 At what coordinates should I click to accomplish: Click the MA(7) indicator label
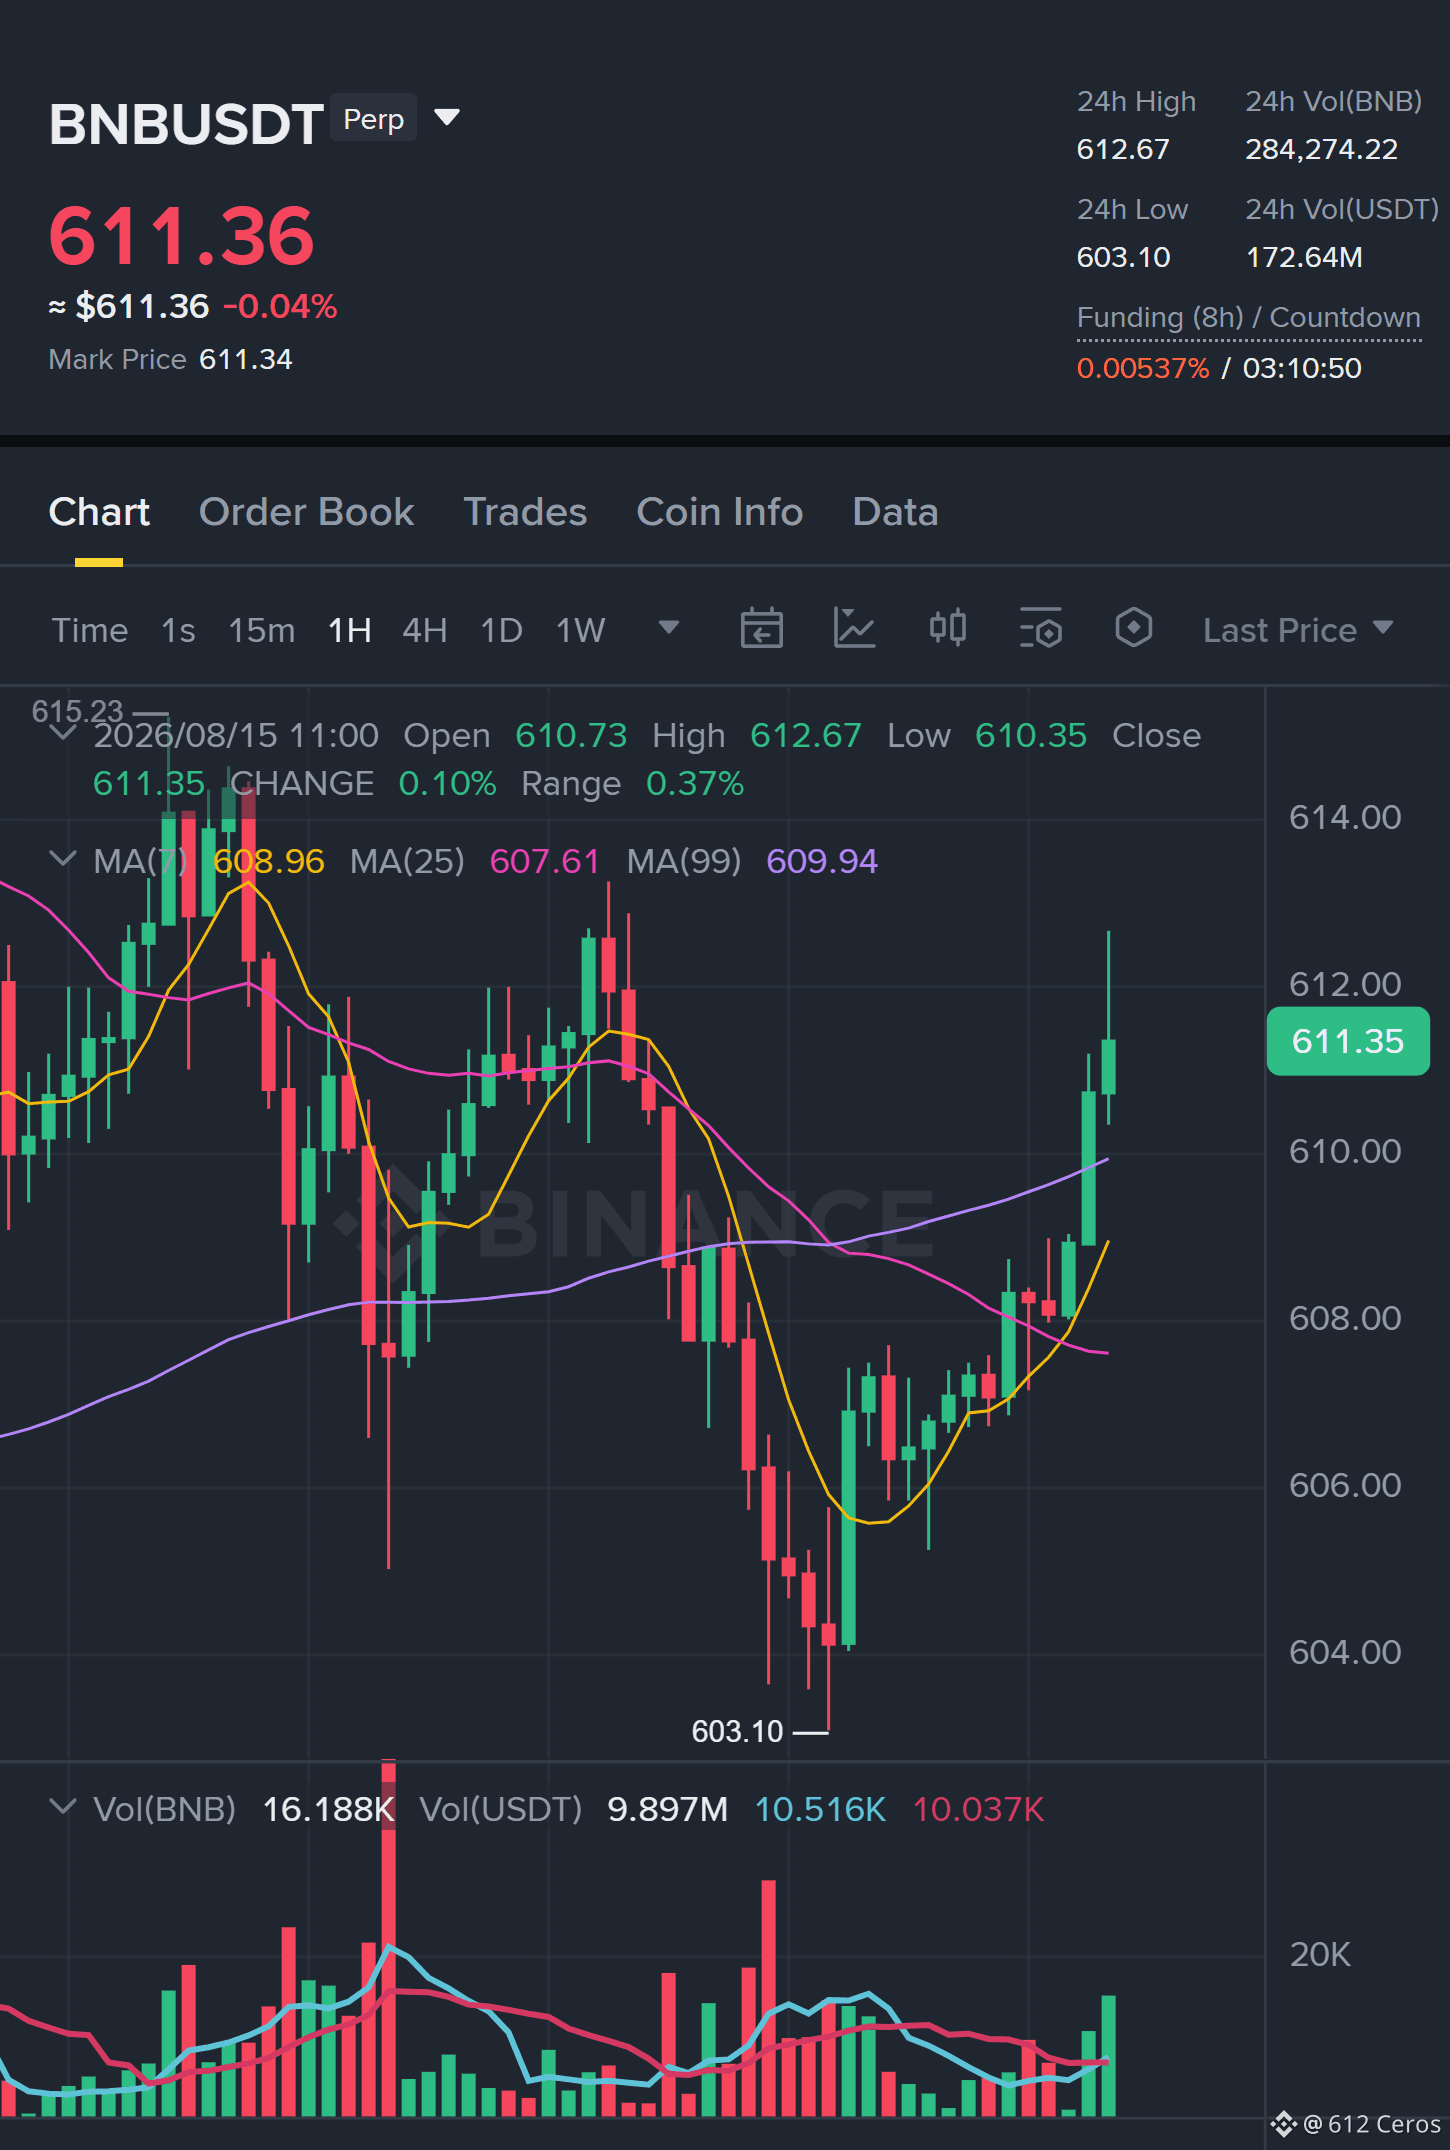[x=140, y=861]
